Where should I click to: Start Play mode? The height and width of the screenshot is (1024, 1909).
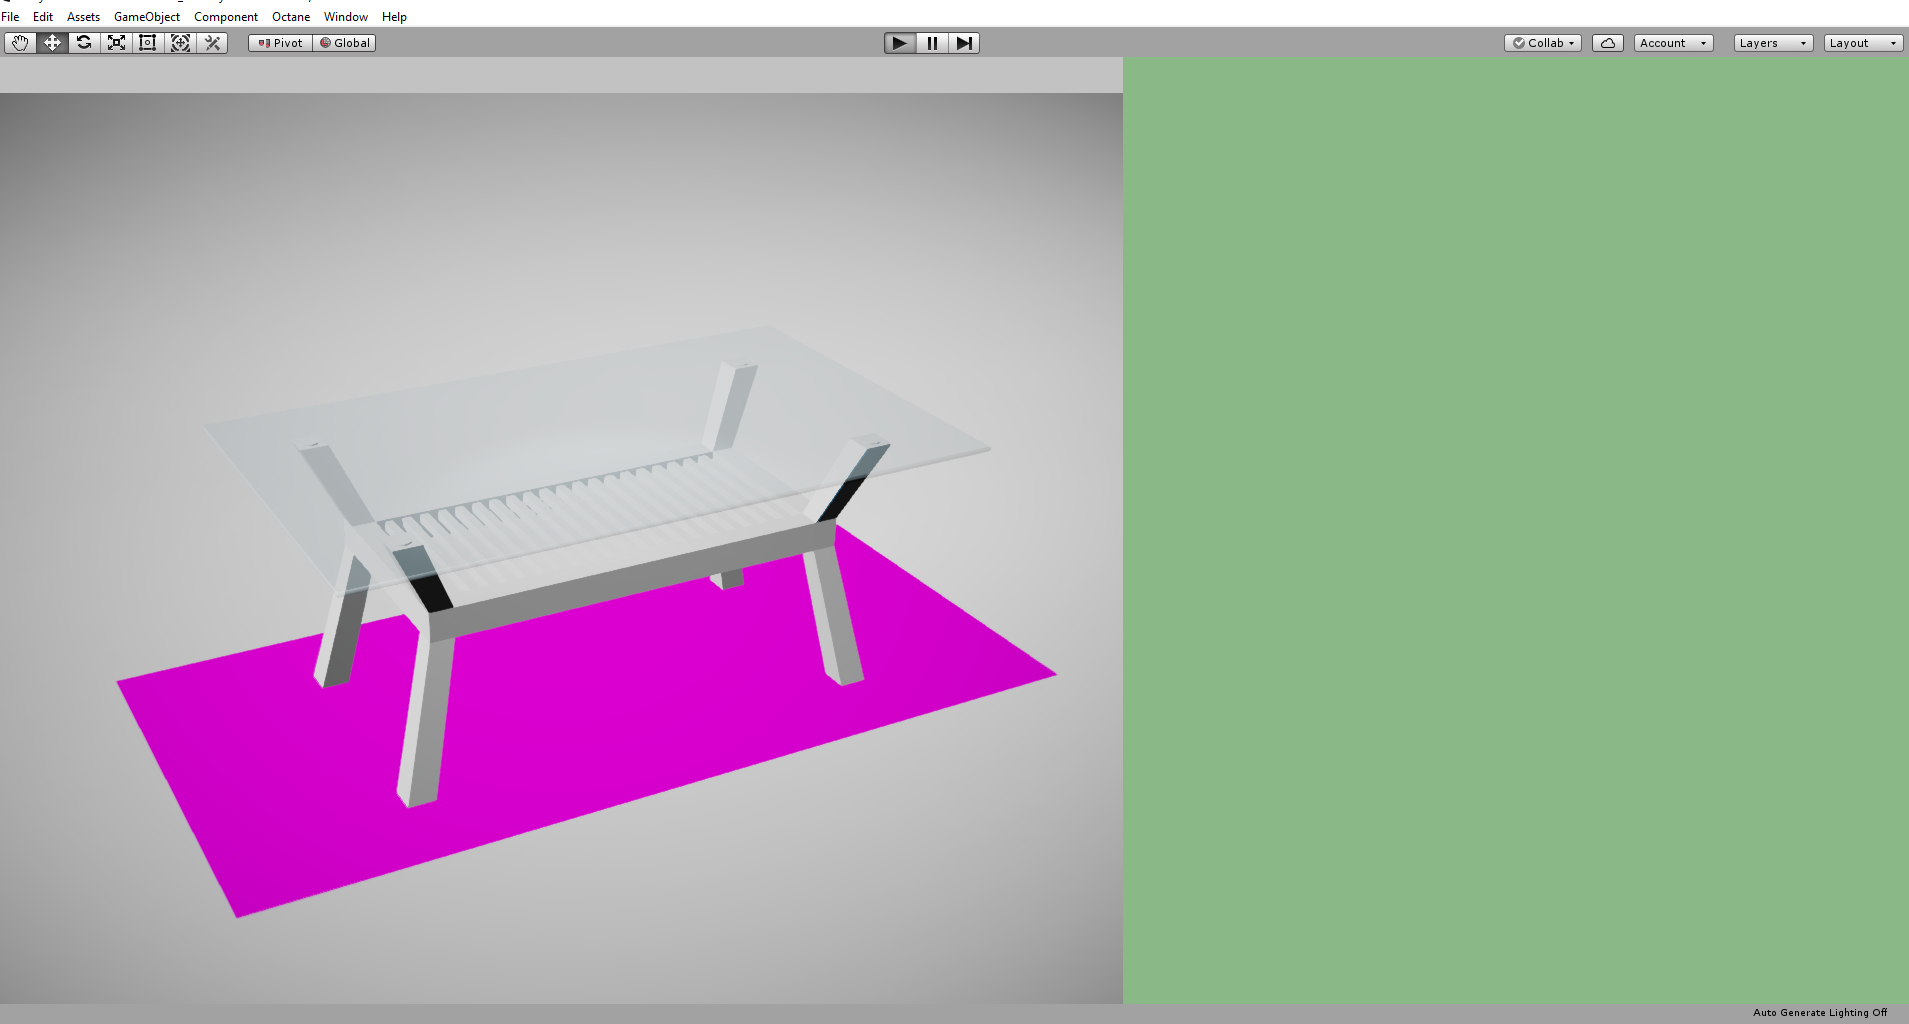(x=900, y=43)
